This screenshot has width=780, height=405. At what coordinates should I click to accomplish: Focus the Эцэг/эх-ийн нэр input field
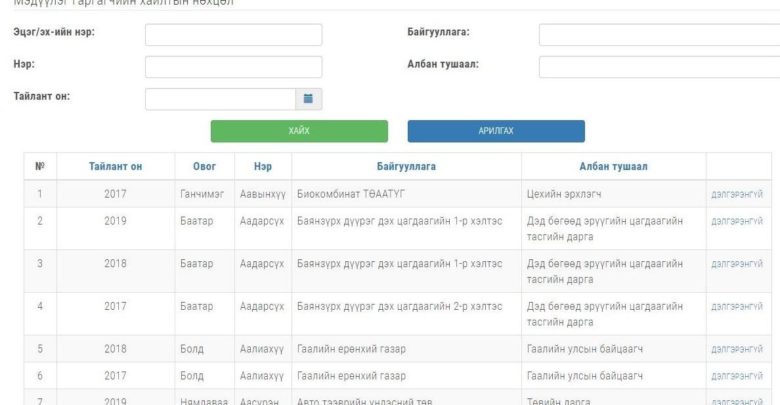[233, 35]
